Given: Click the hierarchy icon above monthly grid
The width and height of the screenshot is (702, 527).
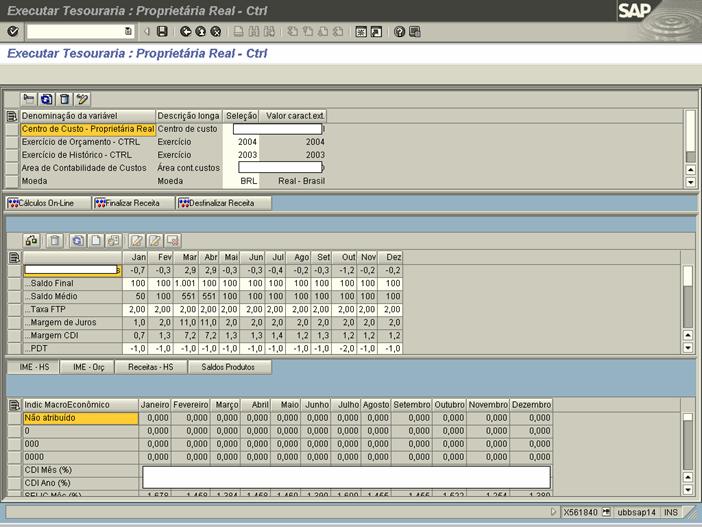Looking at the screenshot, I should (32, 241).
